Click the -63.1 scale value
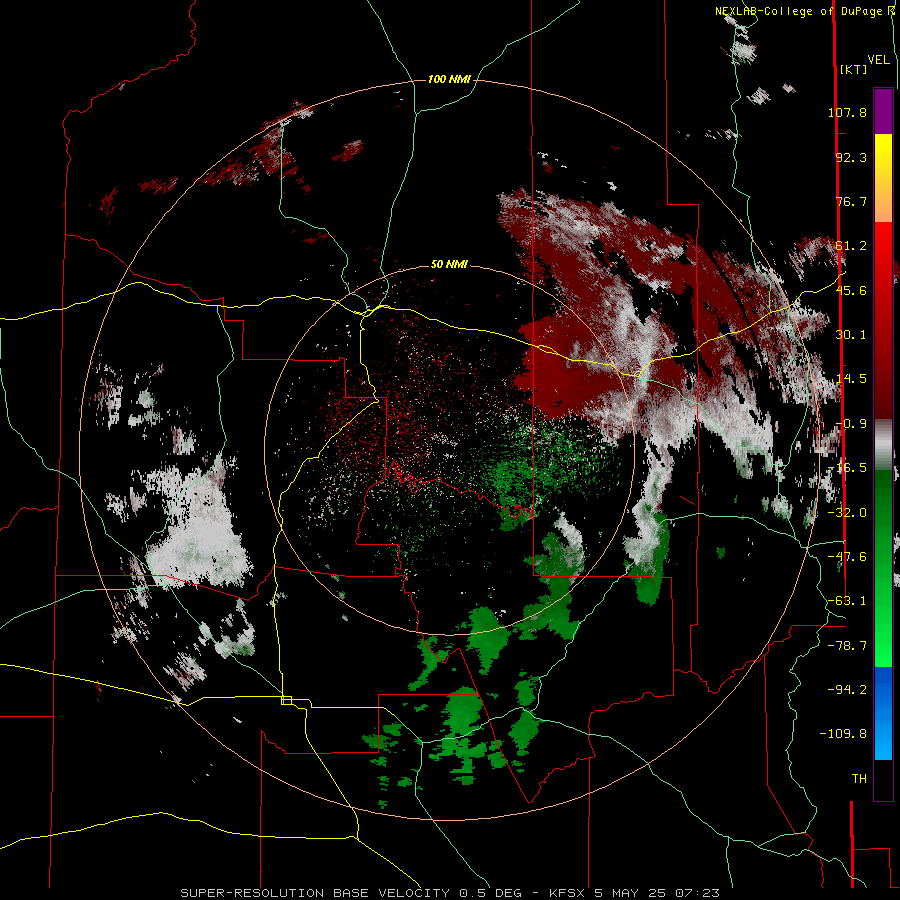The height and width of the screenshot is (900, 900). (847, 601)
